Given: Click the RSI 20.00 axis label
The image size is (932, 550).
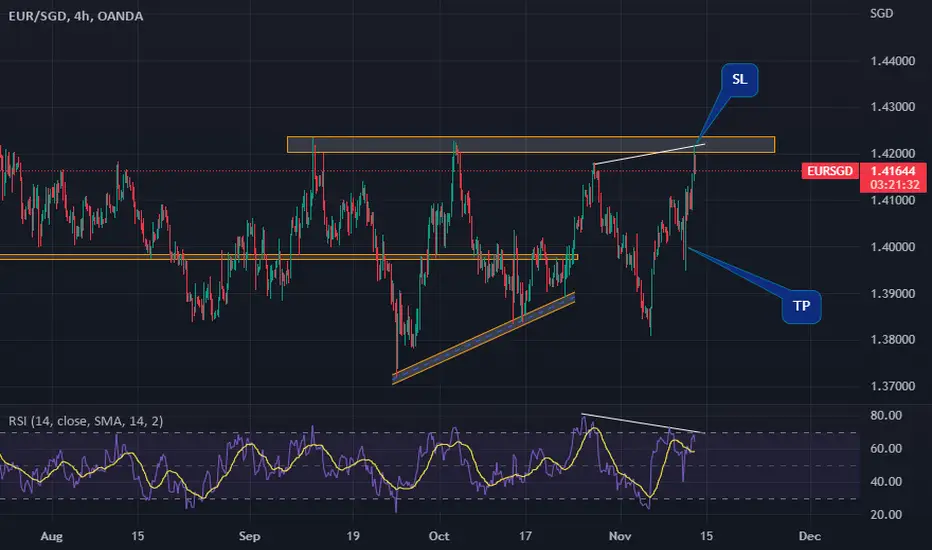Looking at the screenshot, I should click(886, 515).
